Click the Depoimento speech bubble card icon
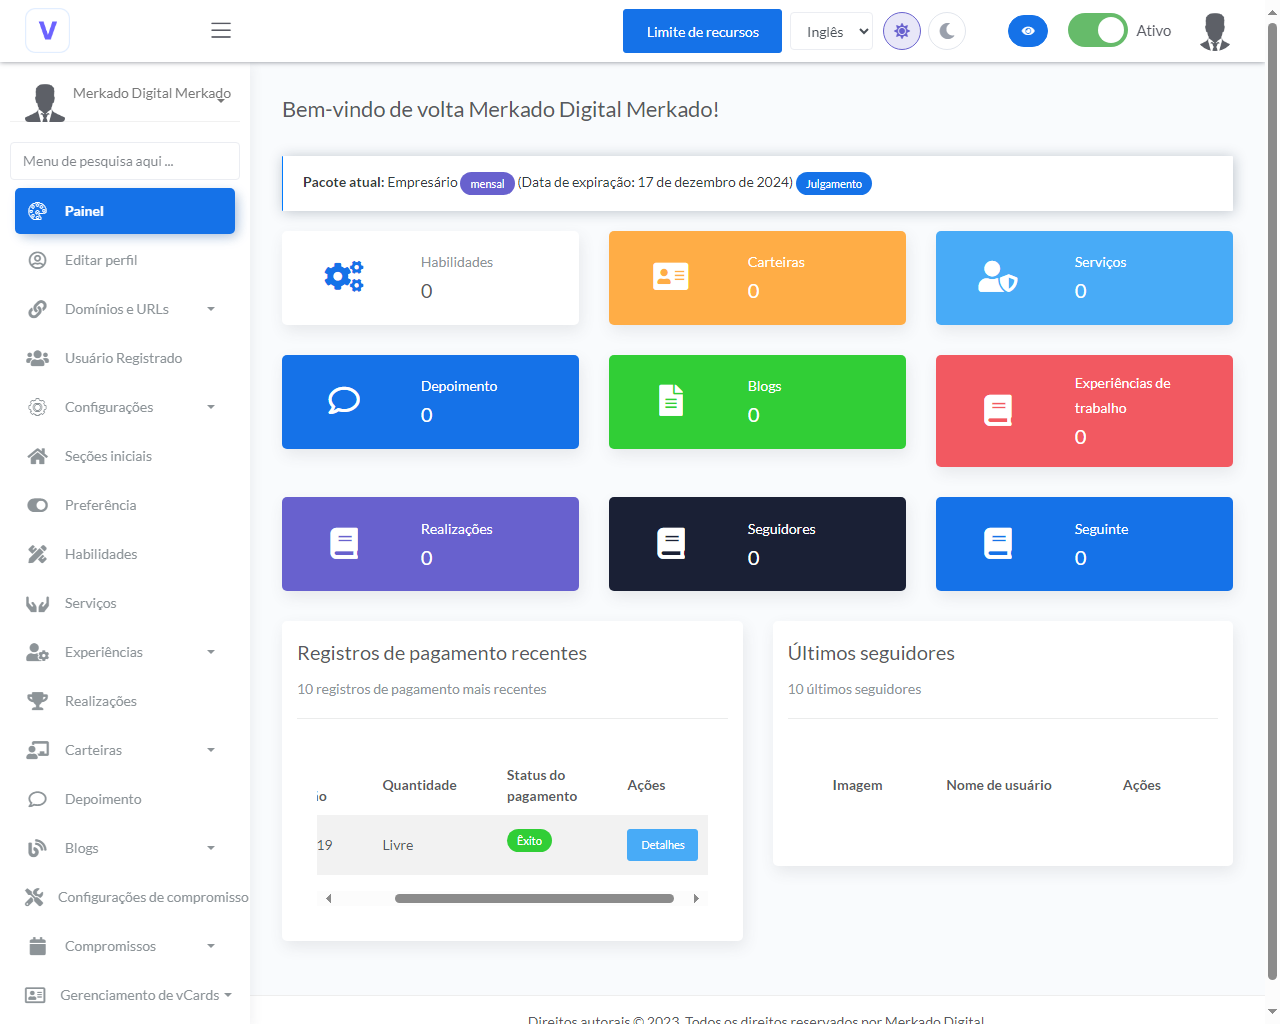1280x1024 pixels. [x=344, y=401]
